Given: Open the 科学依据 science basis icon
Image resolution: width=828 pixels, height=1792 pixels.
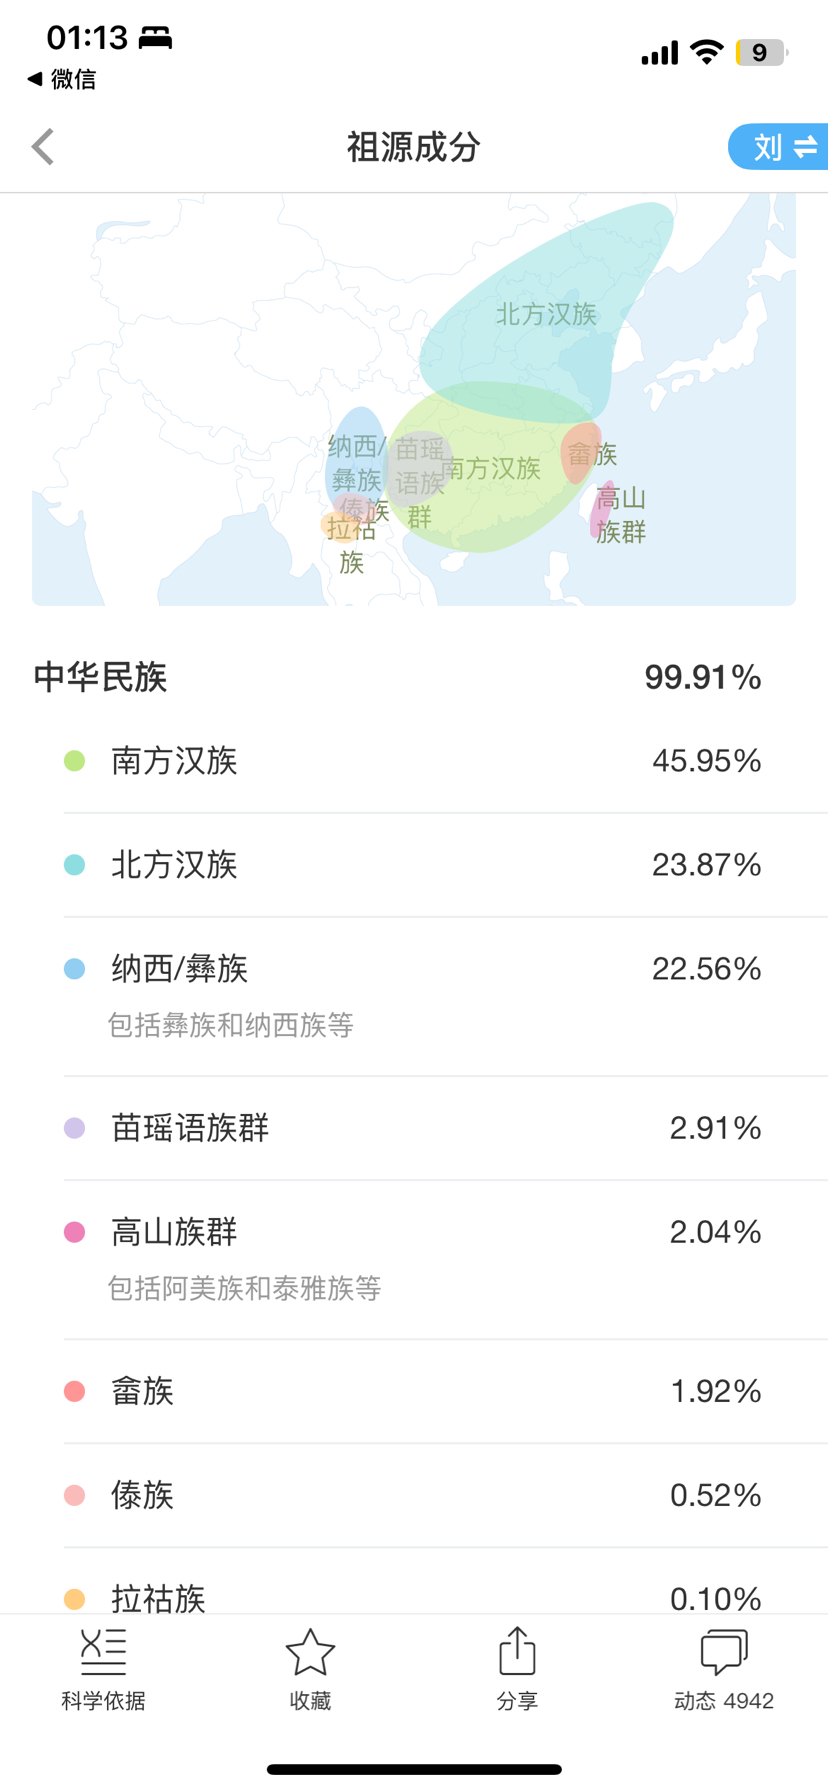Looking at the screenshot, I should point(103,1652).
